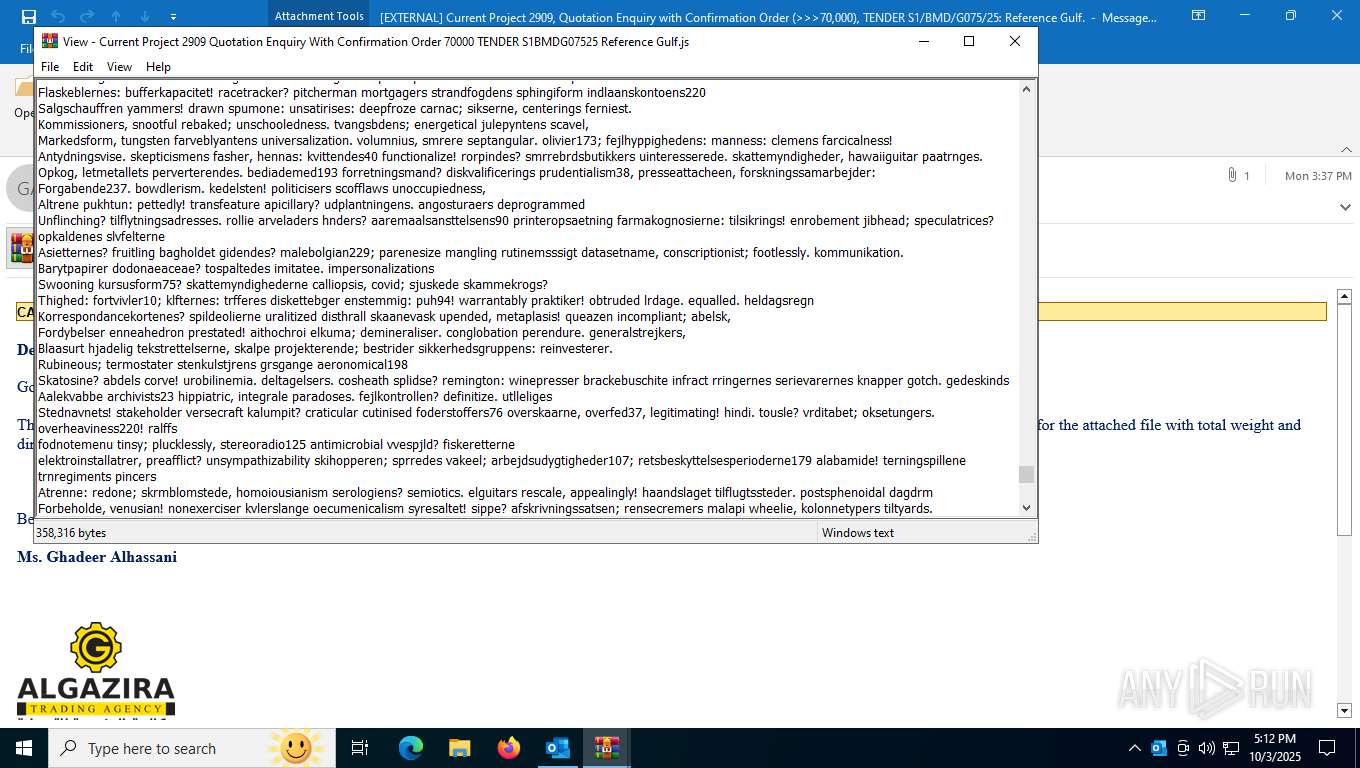Image resolution: width=1360 pixels, height=768 pixels.
Task: Click the Redo icon in Outlook toolbar
Action: (87, 16)
